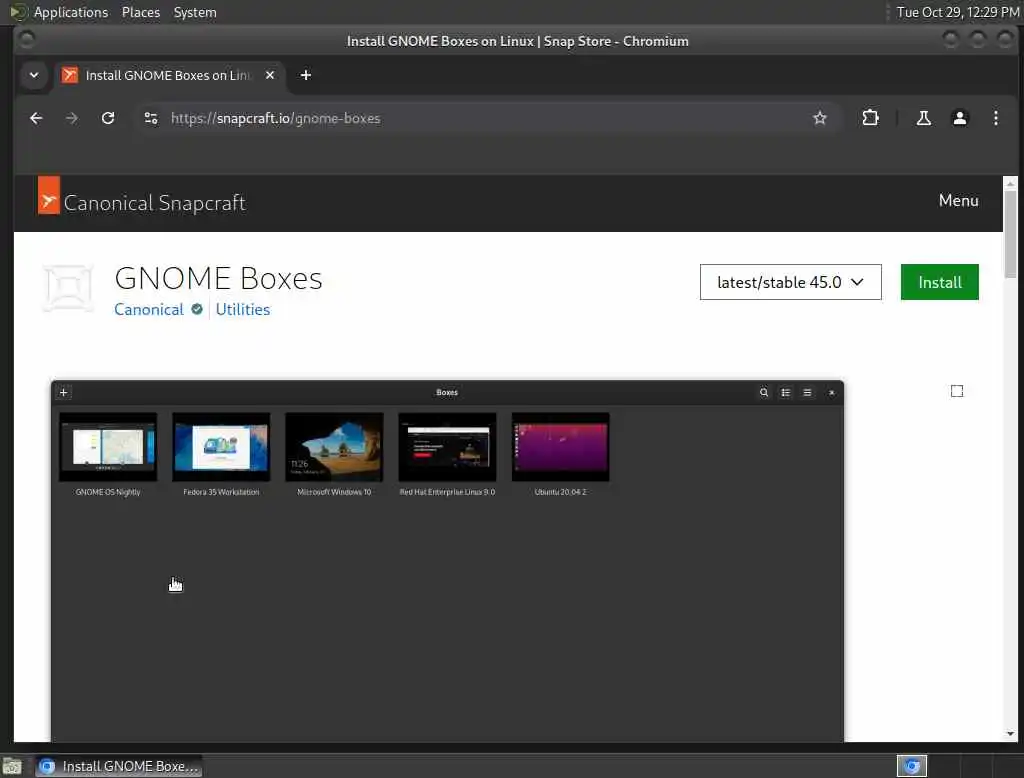This screenshot has height=778, width=1024.
Task: Open the Canonical publisher link
Action: pos(149,310)
